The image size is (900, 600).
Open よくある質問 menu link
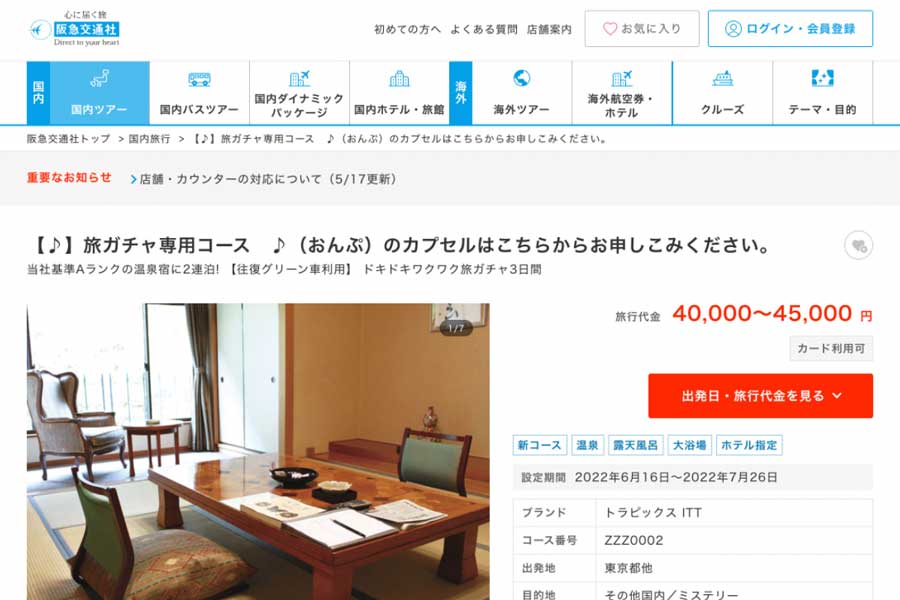pos(483,29)
